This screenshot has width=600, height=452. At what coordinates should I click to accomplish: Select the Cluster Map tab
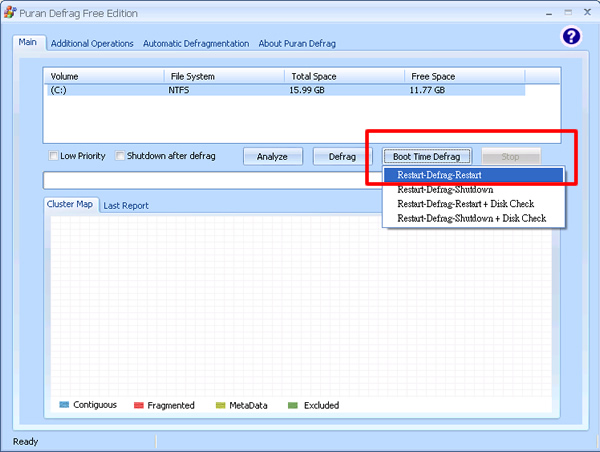70,204
